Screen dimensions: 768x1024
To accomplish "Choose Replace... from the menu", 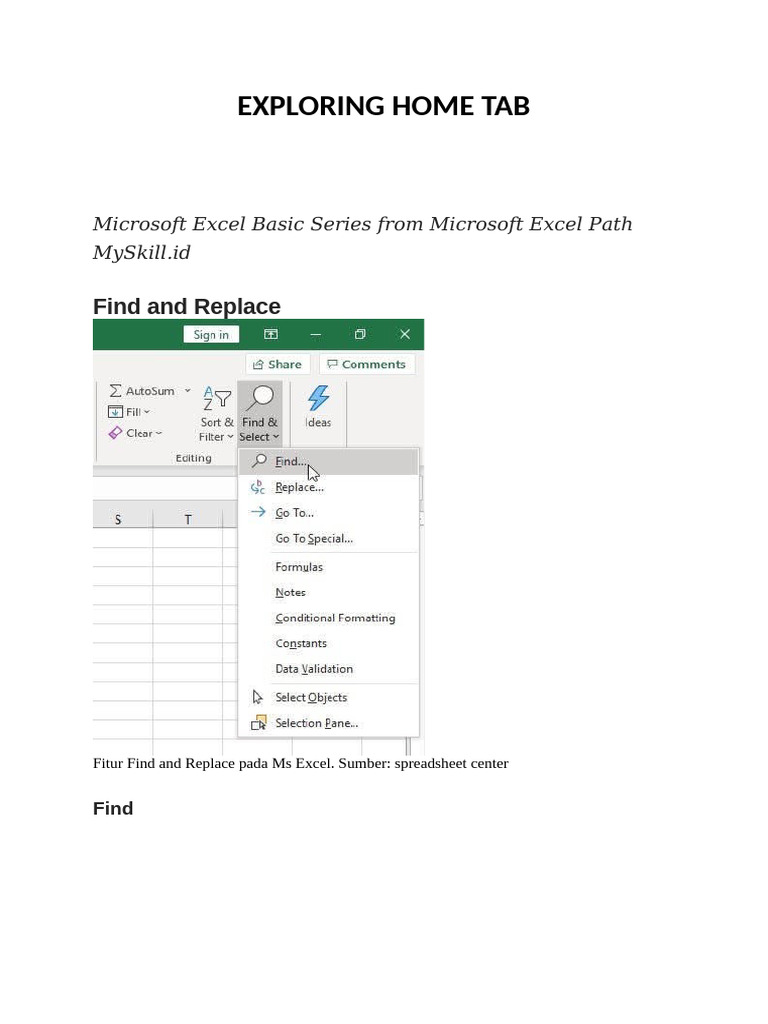I will tap(328, 487).
